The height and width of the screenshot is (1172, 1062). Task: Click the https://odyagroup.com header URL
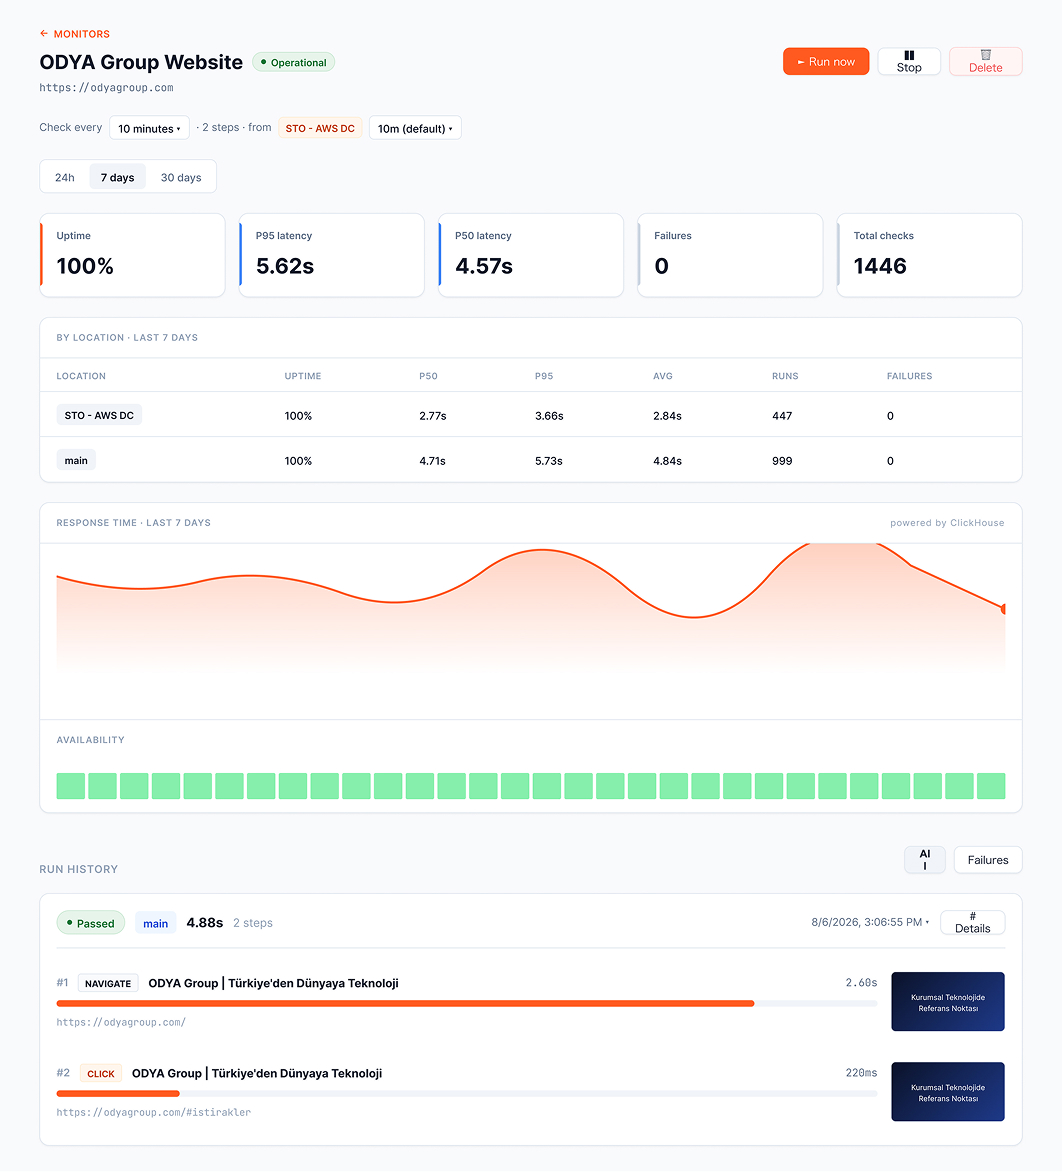pyautogui.click(x=106, y=87)
